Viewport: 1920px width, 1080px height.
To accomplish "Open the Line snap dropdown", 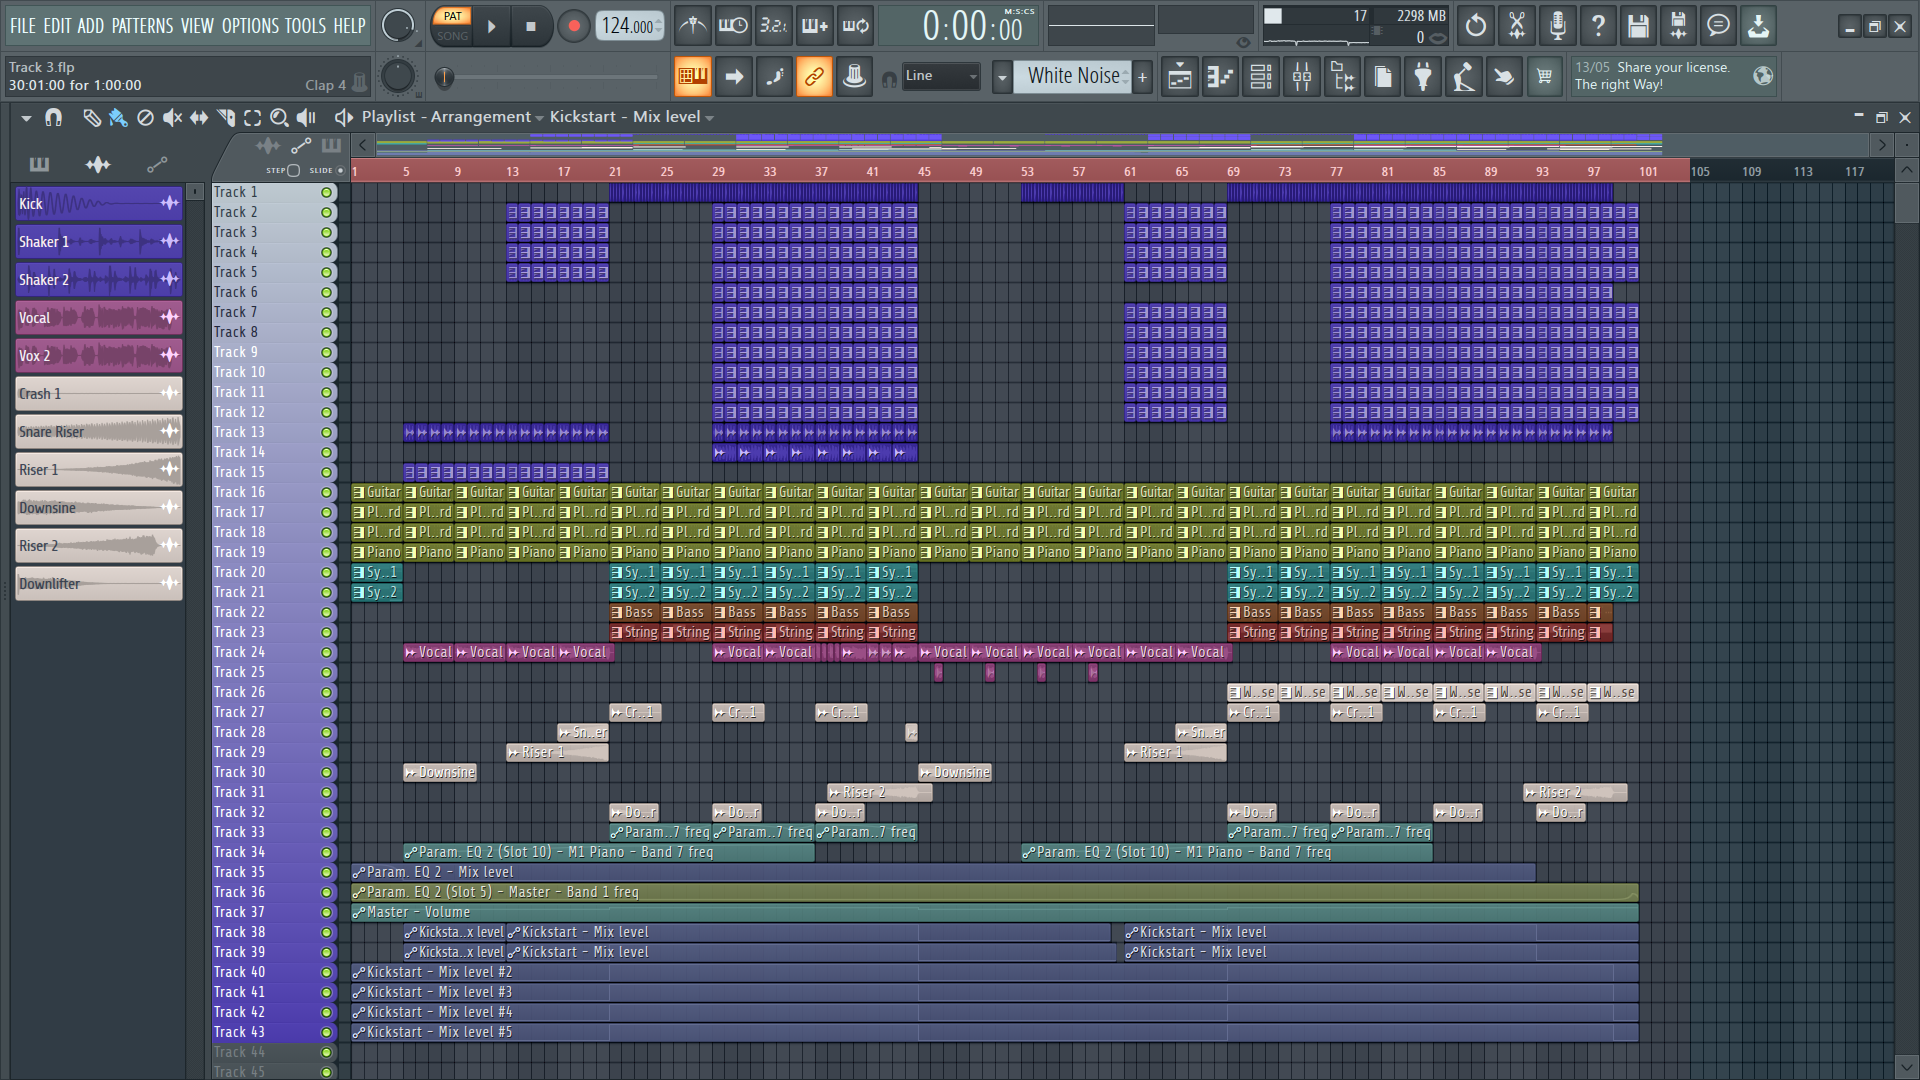I will 940,76.
